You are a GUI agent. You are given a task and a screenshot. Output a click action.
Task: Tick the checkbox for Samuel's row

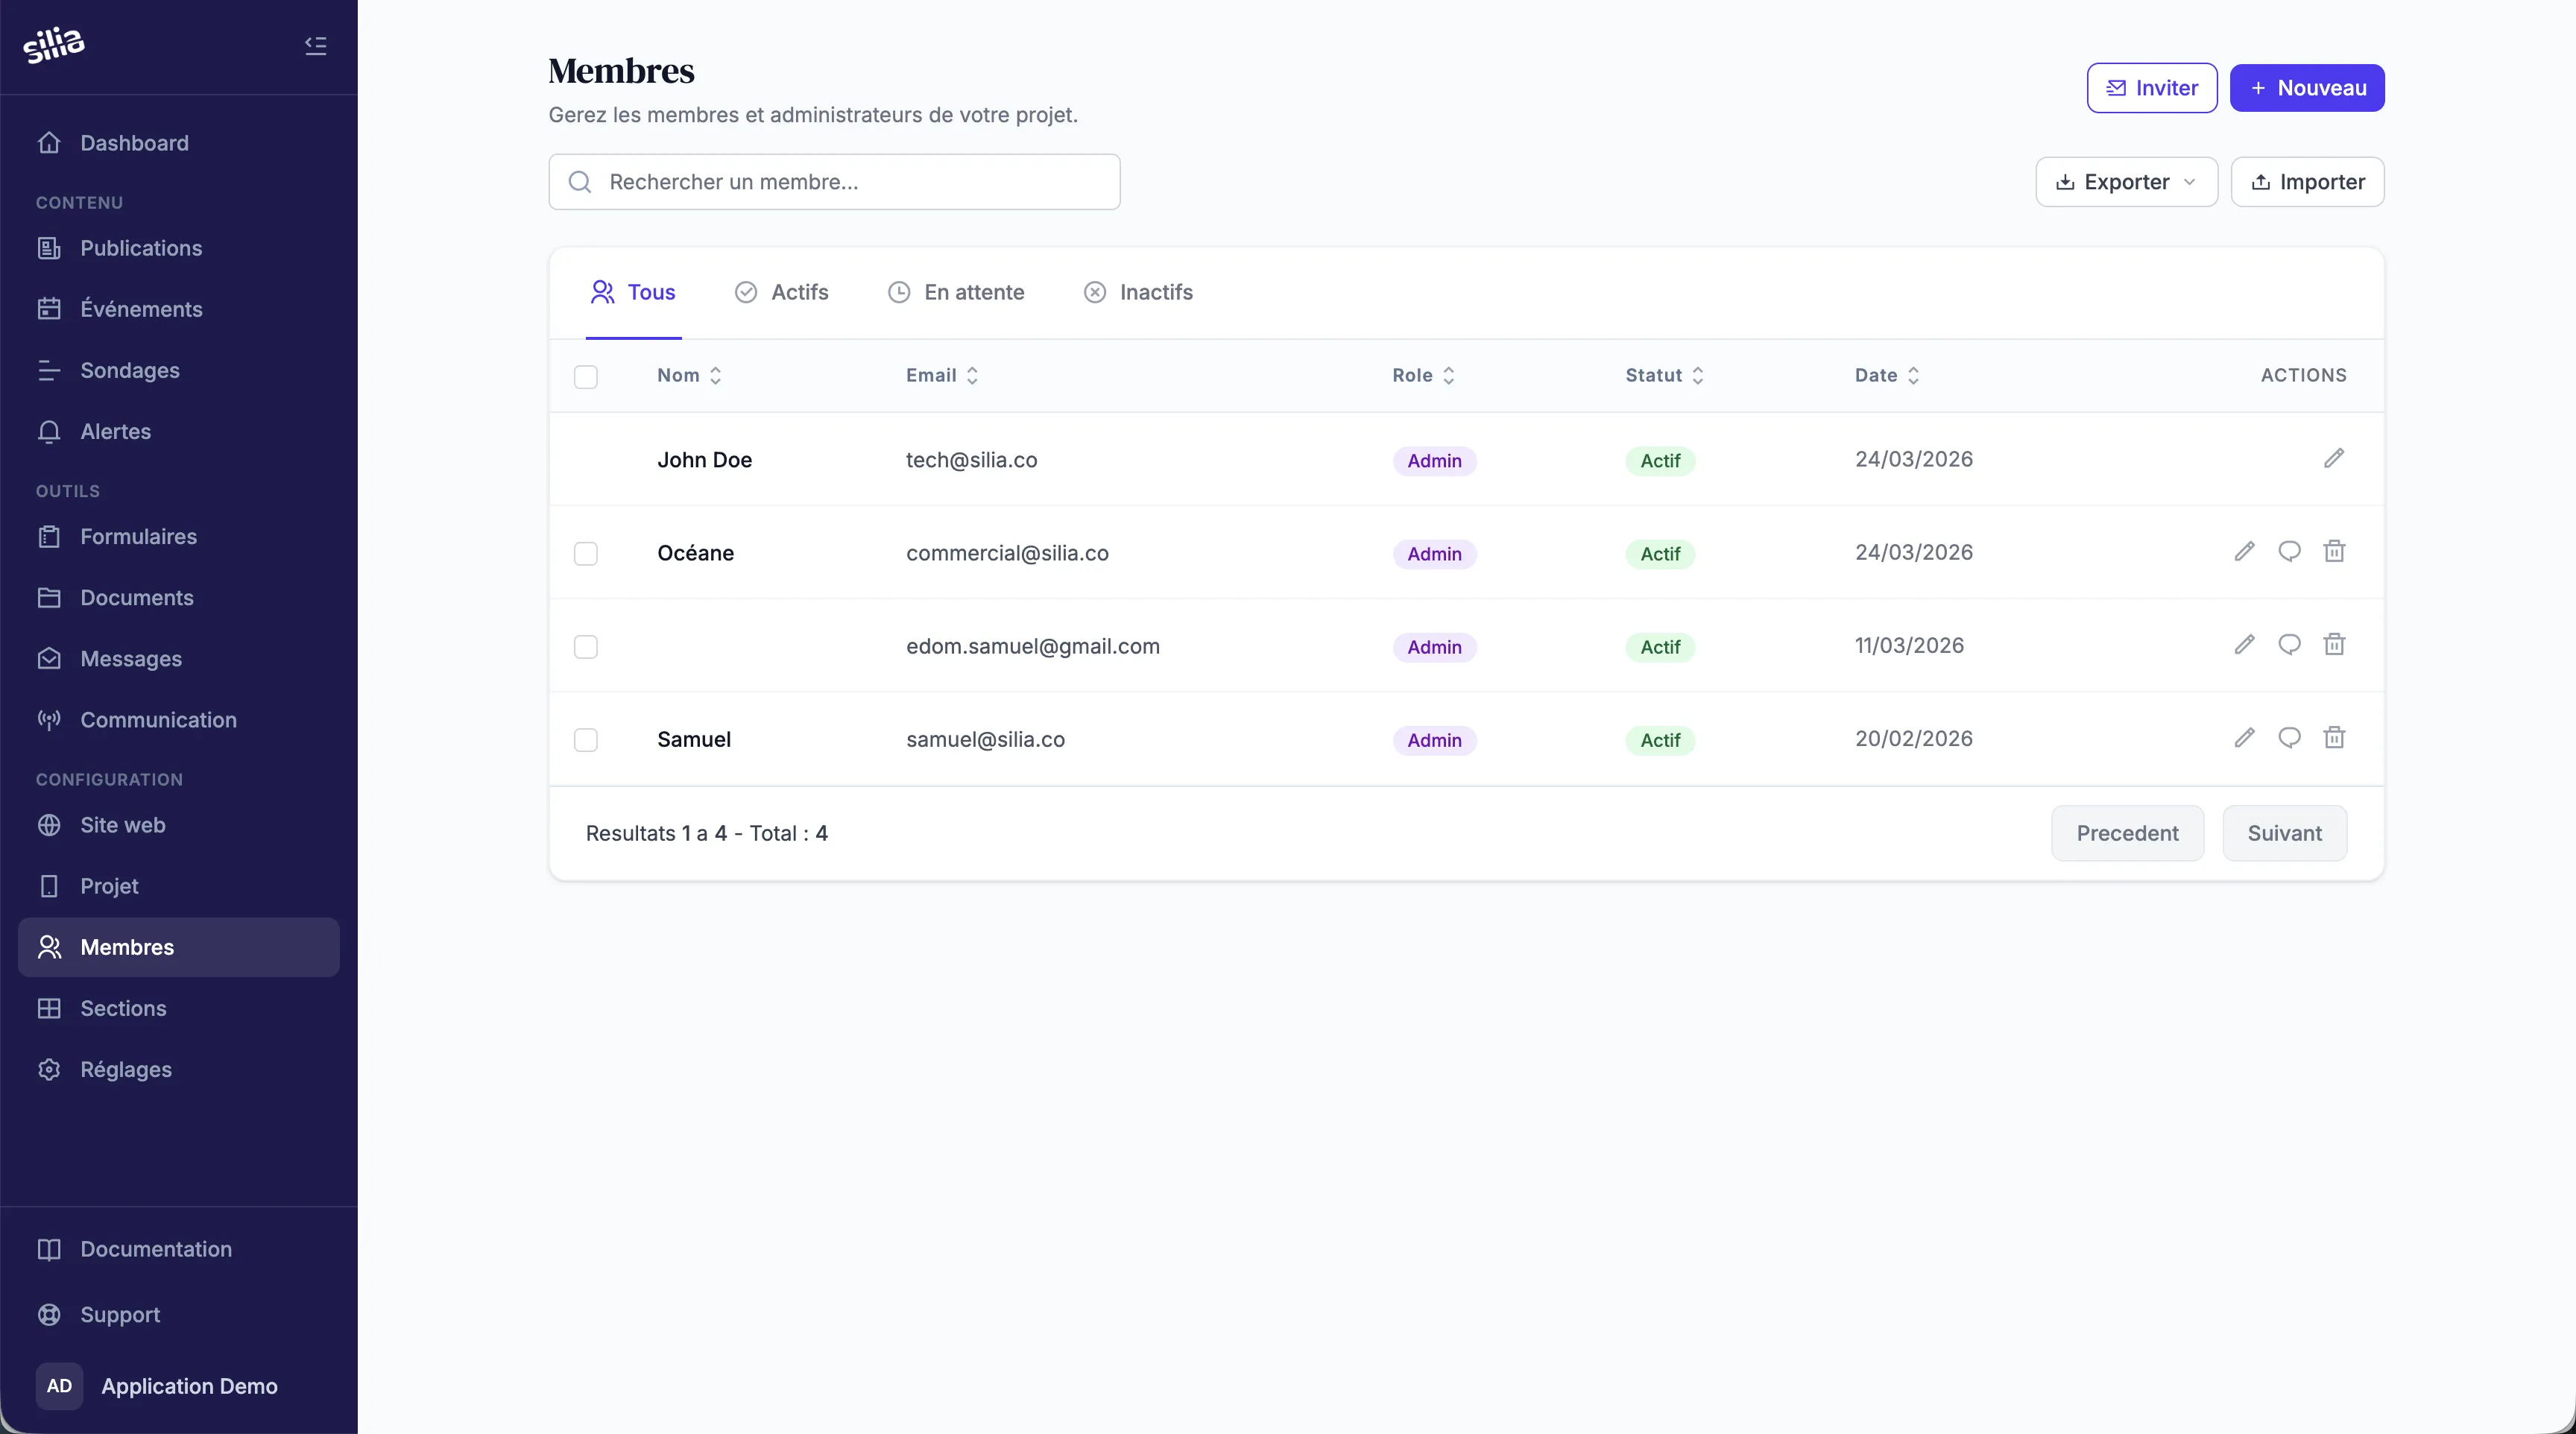[586, 740]
